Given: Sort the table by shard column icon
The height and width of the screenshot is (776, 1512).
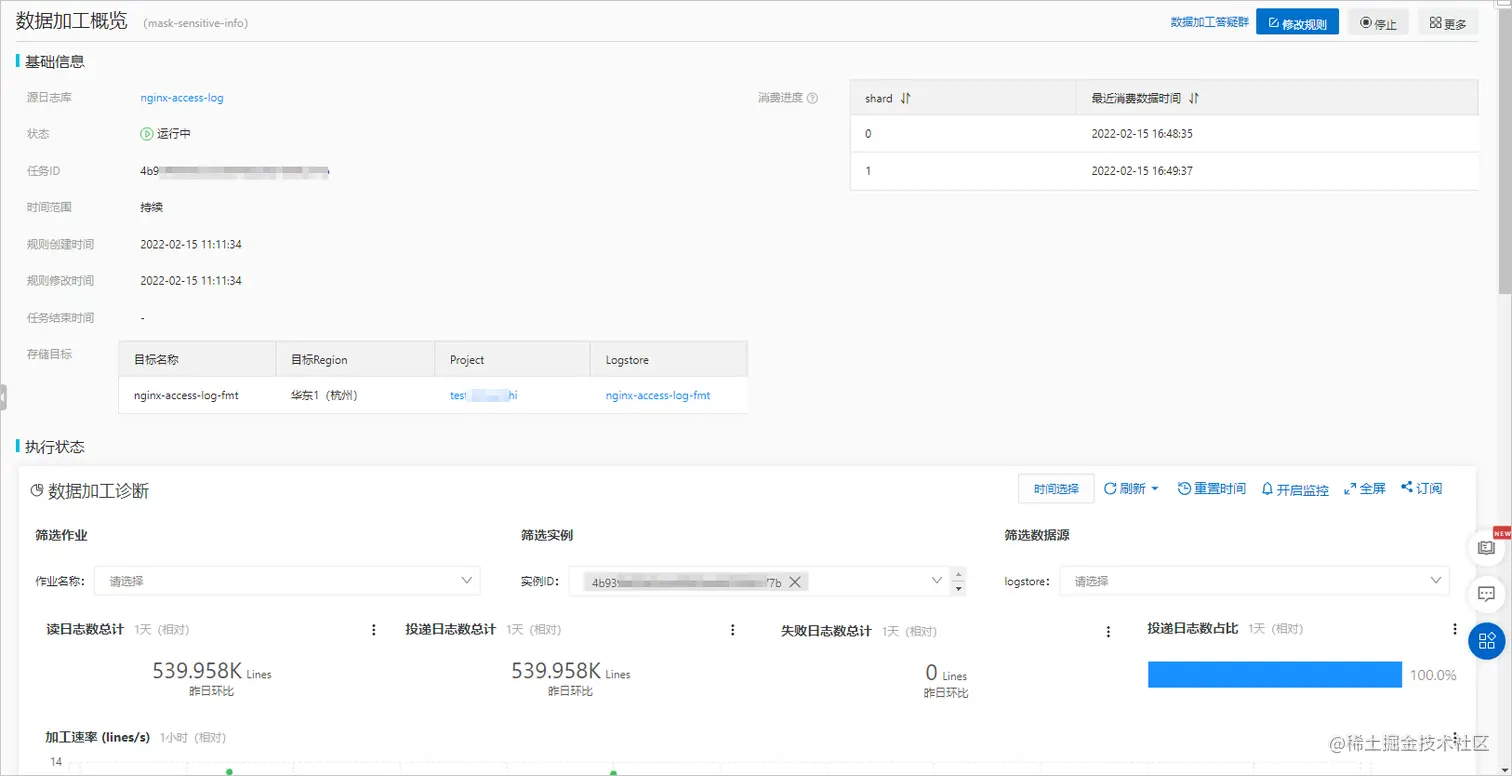Looking at the screenshot, I should 906,98.
